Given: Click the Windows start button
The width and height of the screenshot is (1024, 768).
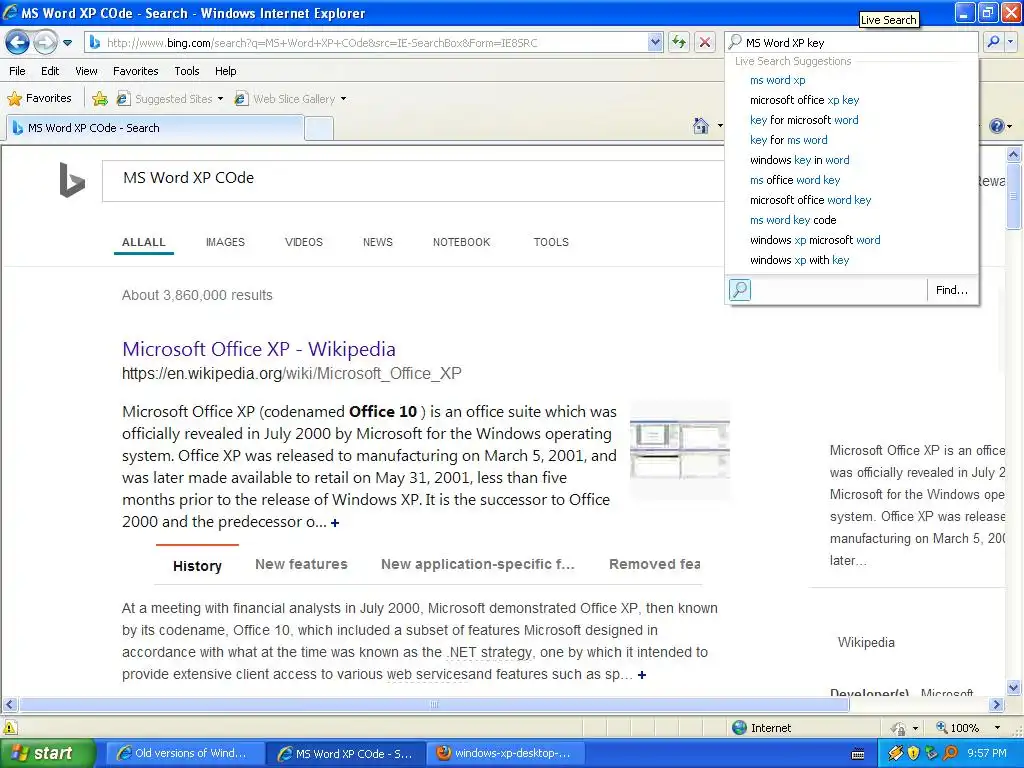Looking at the screenshot, I should pos(47,753).
